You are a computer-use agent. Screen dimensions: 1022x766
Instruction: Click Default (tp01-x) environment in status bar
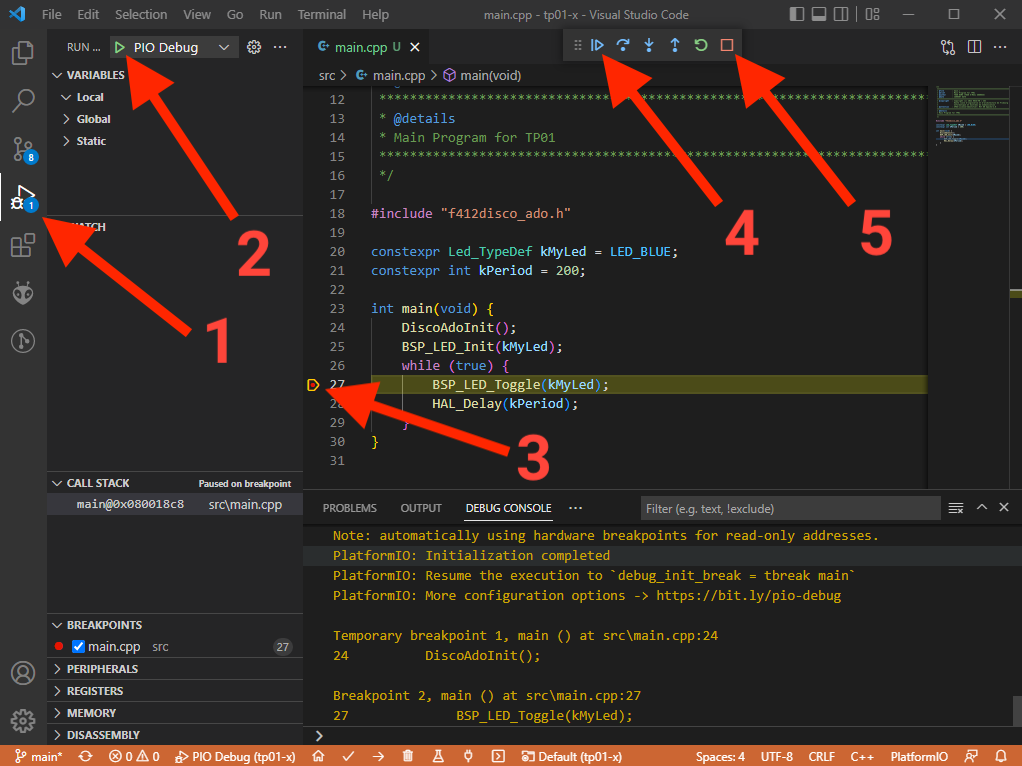pyautogui.click(x=572, y=756)
